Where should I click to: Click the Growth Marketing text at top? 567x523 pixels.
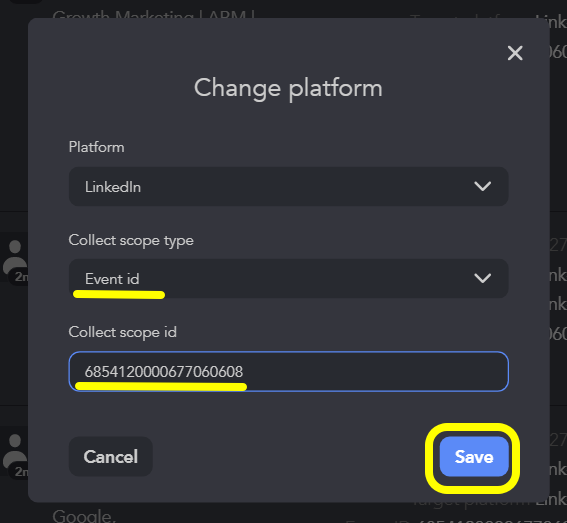[x=153, y=15]
